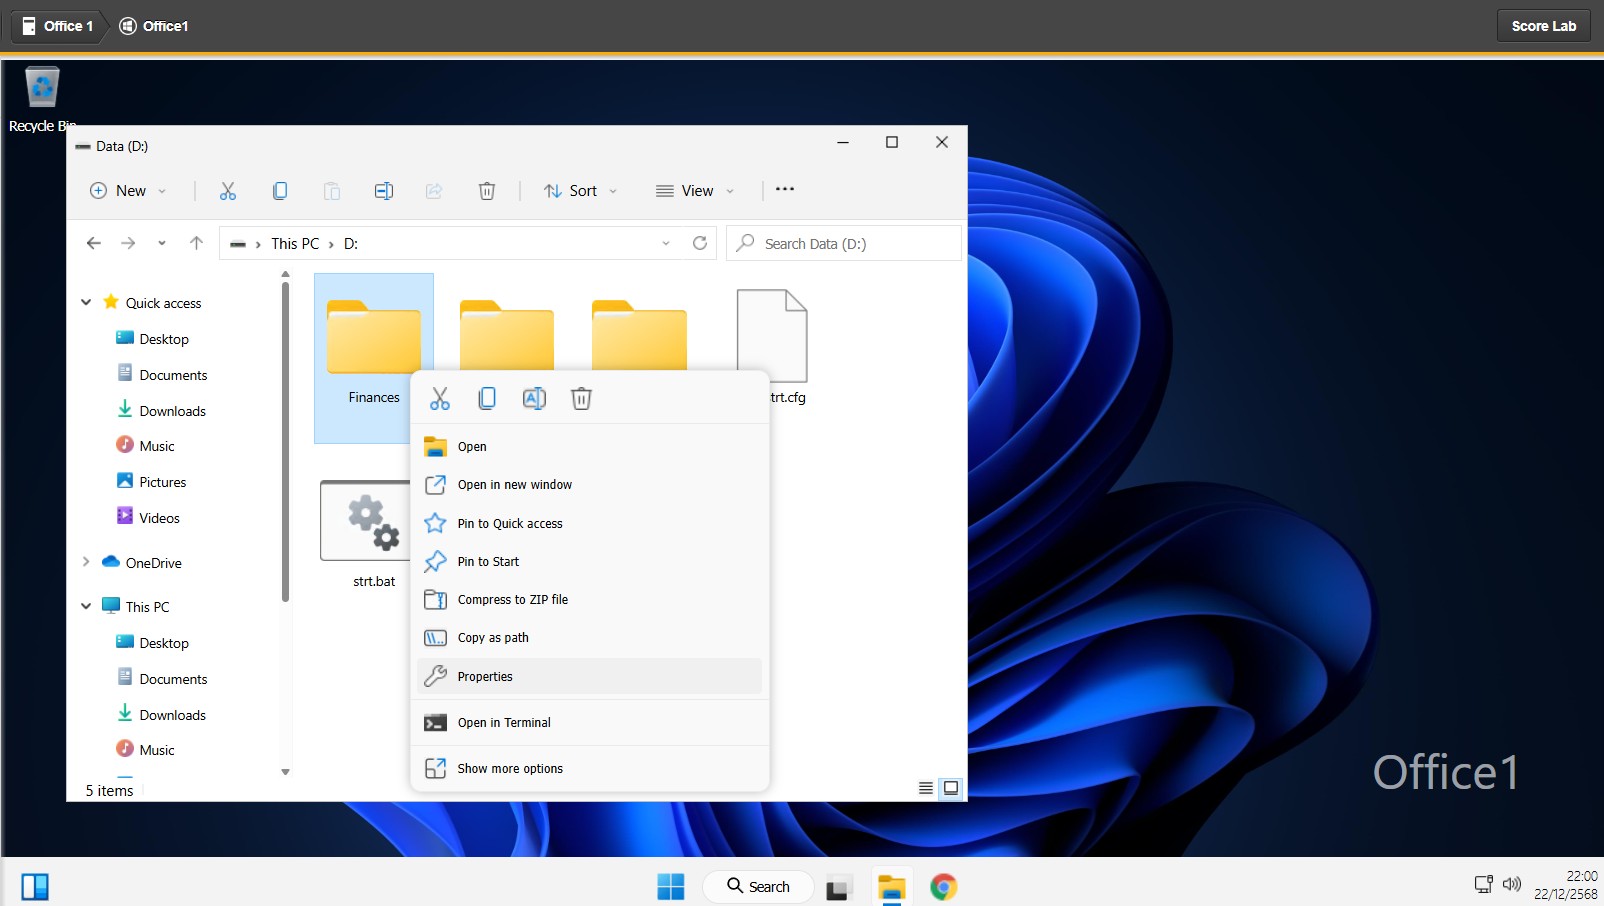The width and height of the screenshot is (1604, 906).
Task: Click the Copy icon in Explorer toolbar
Action: [280, 191]
